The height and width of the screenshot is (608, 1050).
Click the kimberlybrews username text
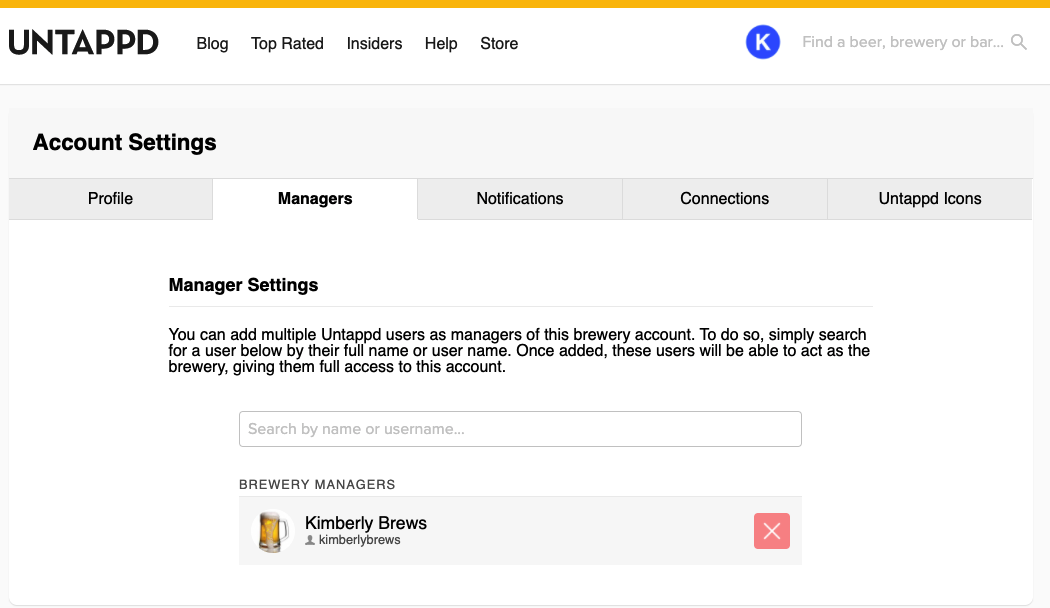click(359, 540)
